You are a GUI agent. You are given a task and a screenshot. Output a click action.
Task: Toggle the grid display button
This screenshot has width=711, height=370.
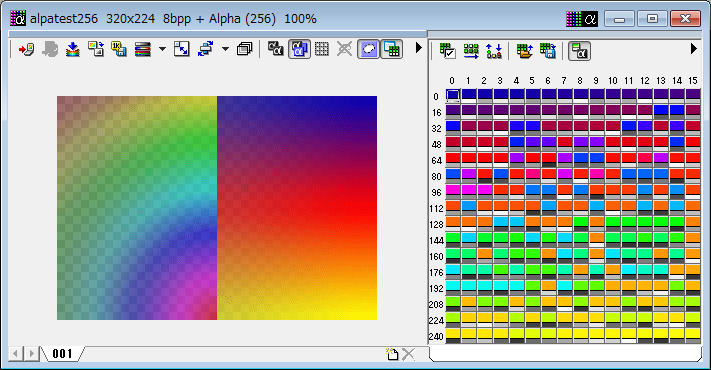[x=321, y=49]
